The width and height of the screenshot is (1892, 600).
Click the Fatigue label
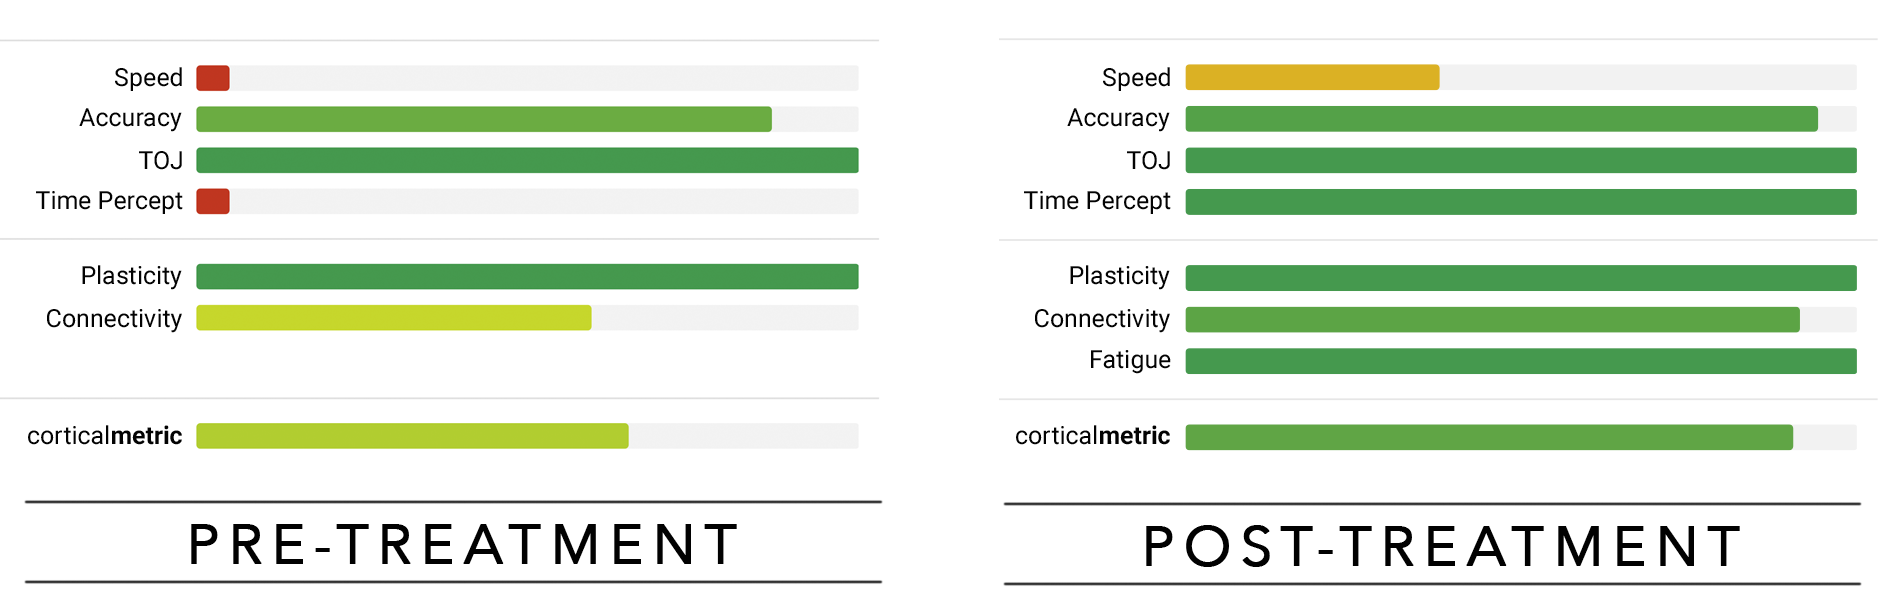click(x=1129, y=360)
